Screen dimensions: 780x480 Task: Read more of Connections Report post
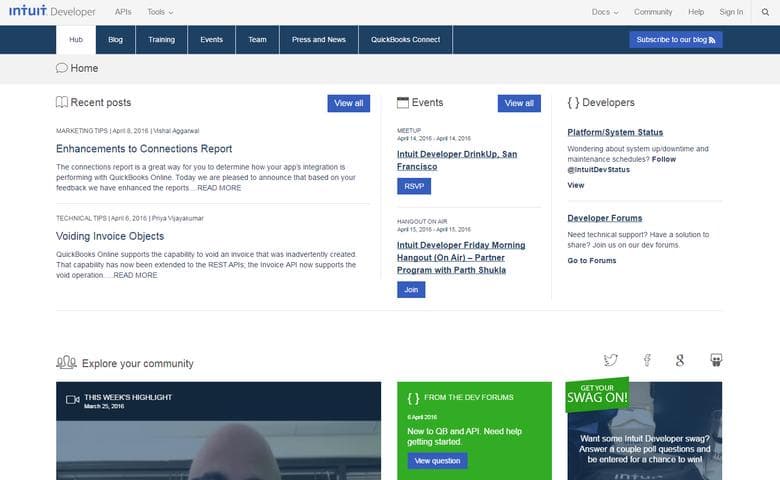219,188
